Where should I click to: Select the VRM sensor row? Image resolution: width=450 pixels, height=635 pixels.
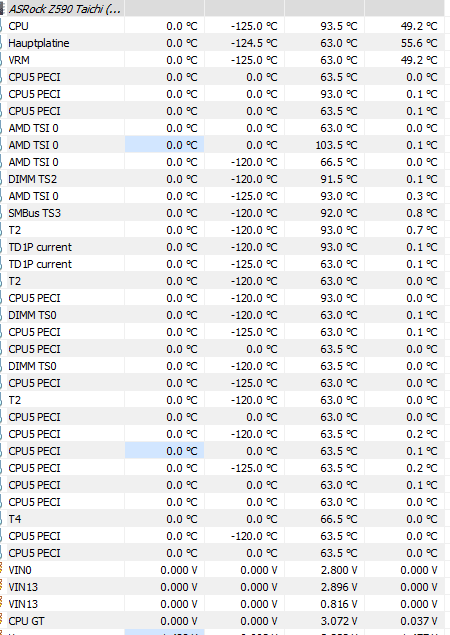[225, 60]
